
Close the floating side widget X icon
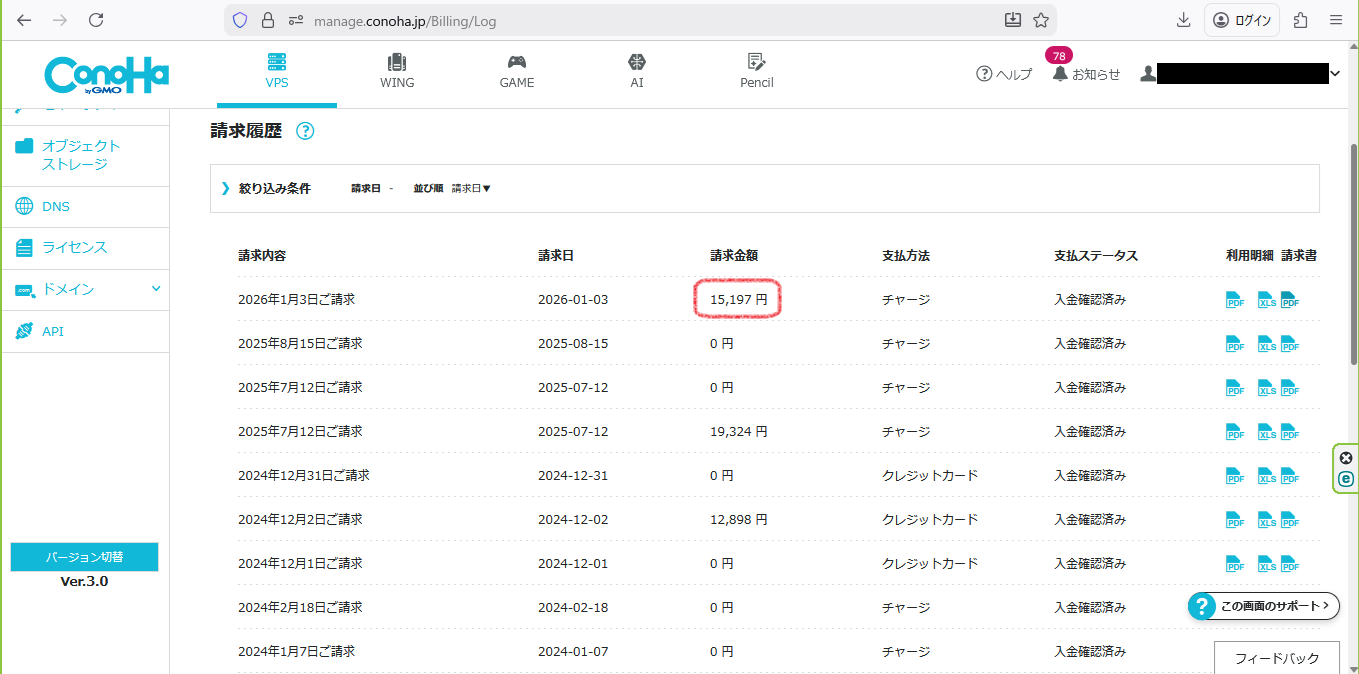[x=1346, y=458]
